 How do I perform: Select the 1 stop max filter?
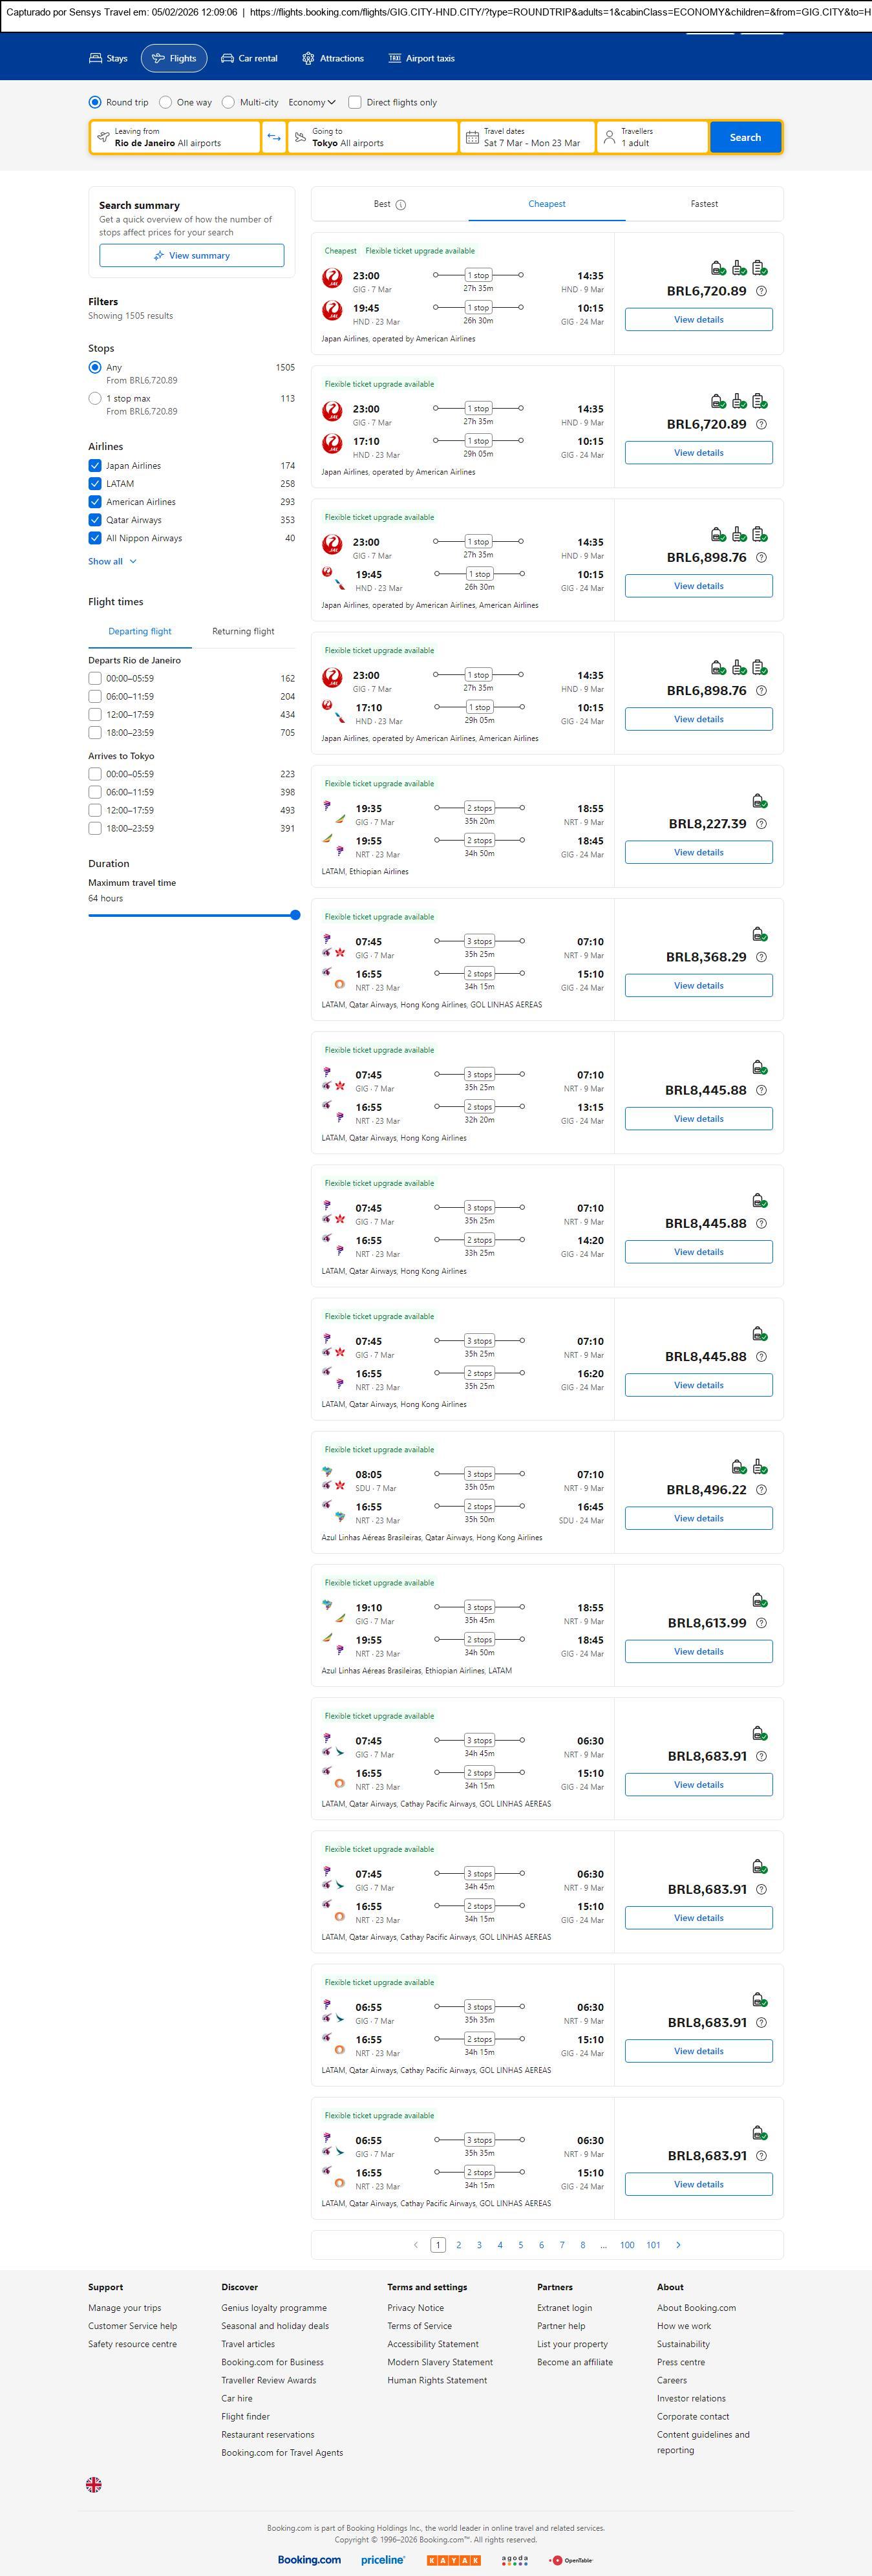95,398
